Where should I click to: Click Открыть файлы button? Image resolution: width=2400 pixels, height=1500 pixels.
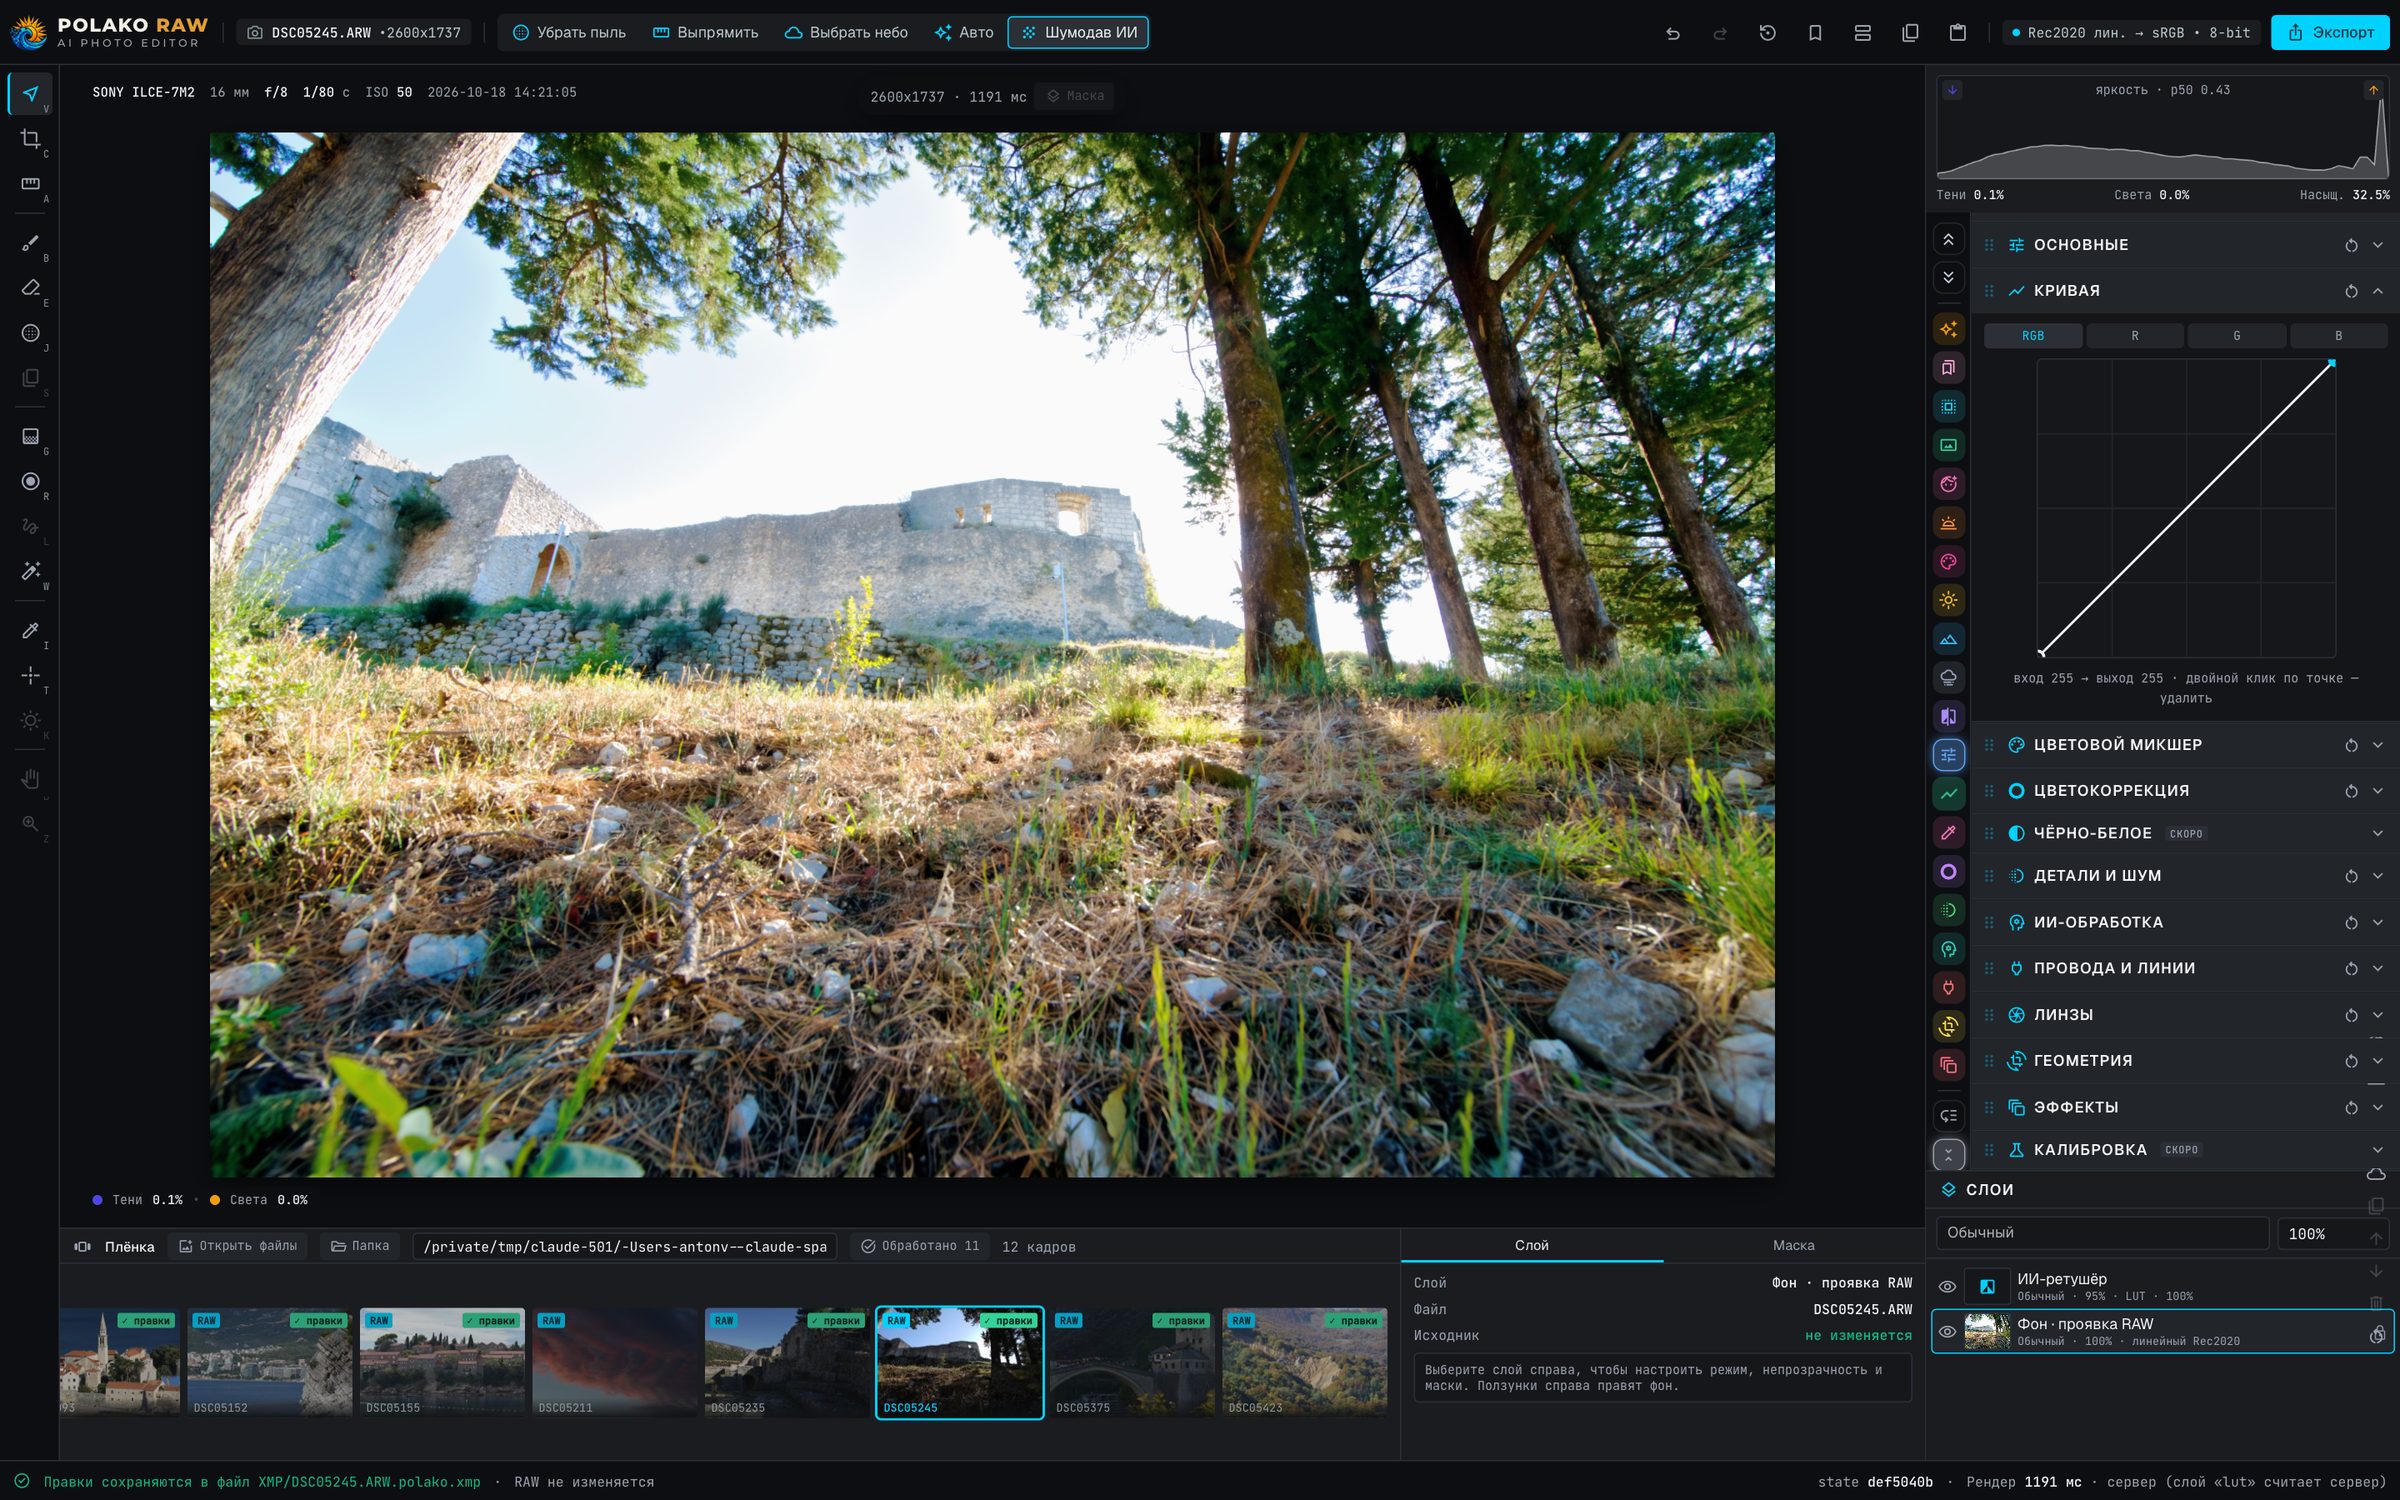point(238,1246)
